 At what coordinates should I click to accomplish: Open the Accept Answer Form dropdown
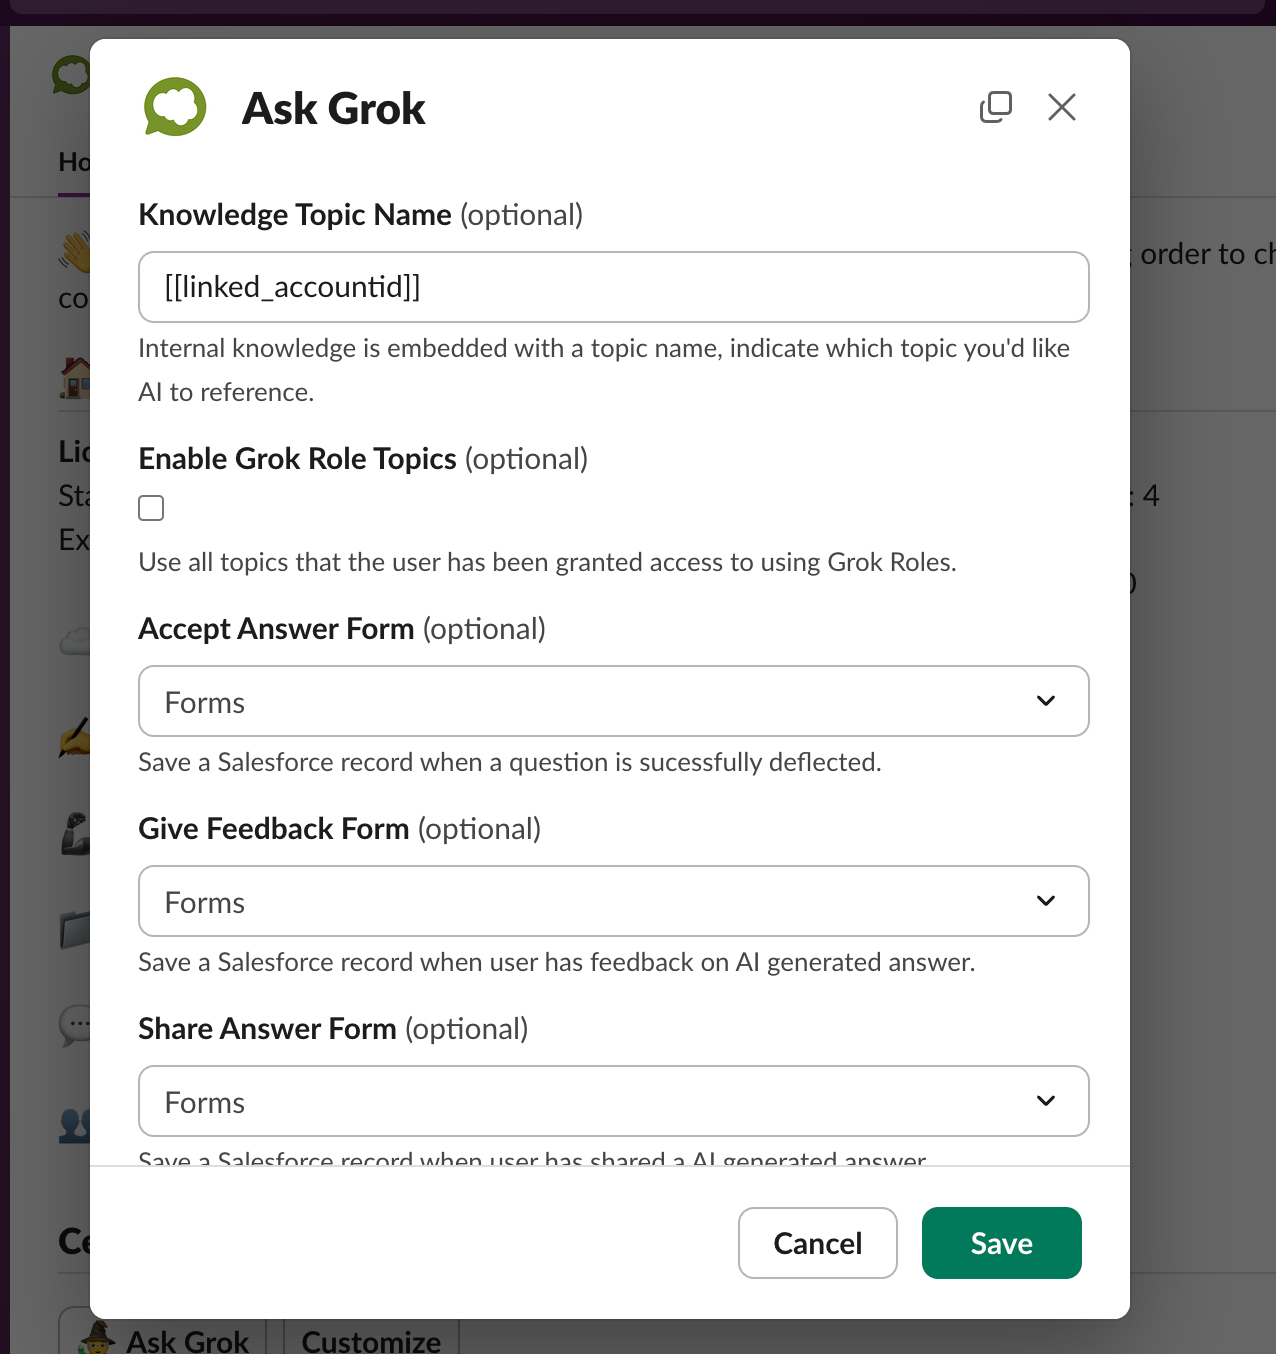pos(613,701)
